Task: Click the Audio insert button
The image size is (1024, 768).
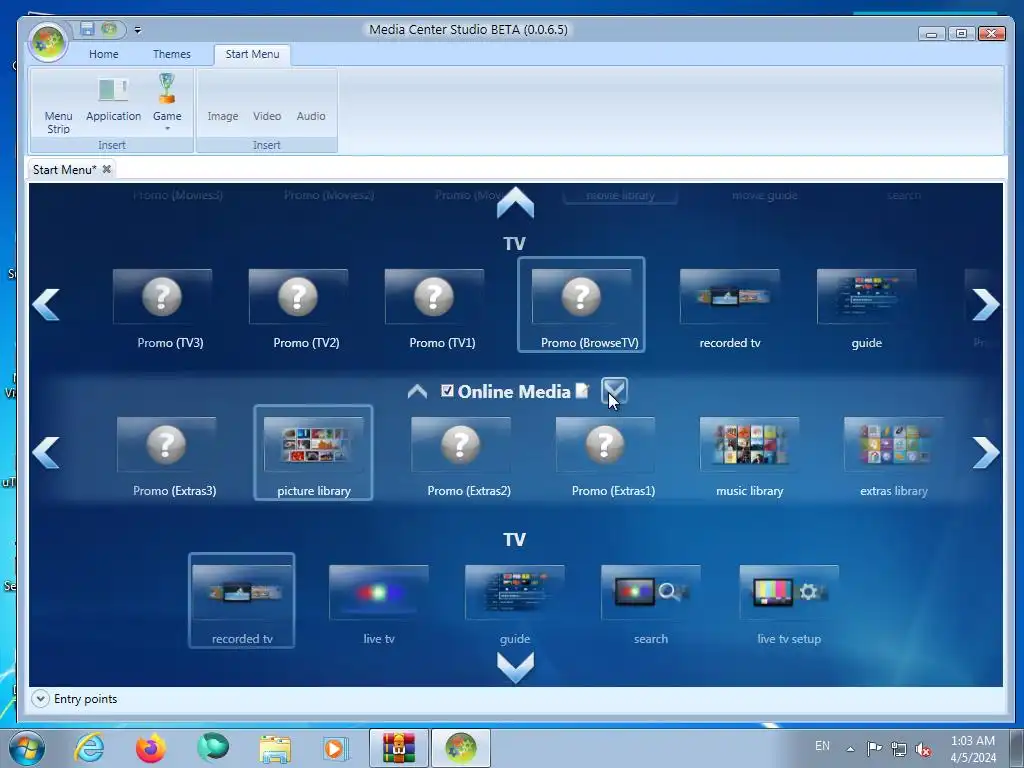Action: (311, 116)
